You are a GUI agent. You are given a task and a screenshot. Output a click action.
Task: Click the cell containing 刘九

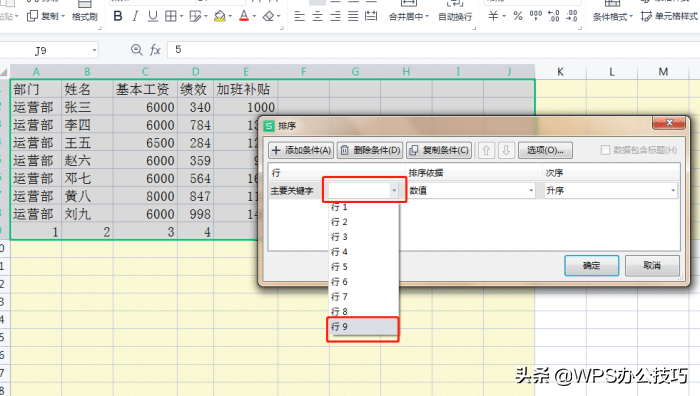pyautogui.click(x=87, y=214)
